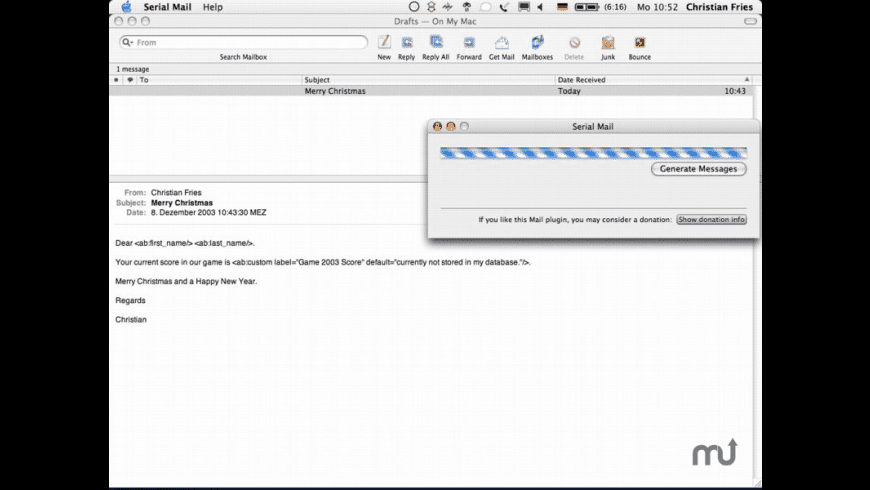
Task: Click the 'Christian' signature line
Action: pos(131,320)
